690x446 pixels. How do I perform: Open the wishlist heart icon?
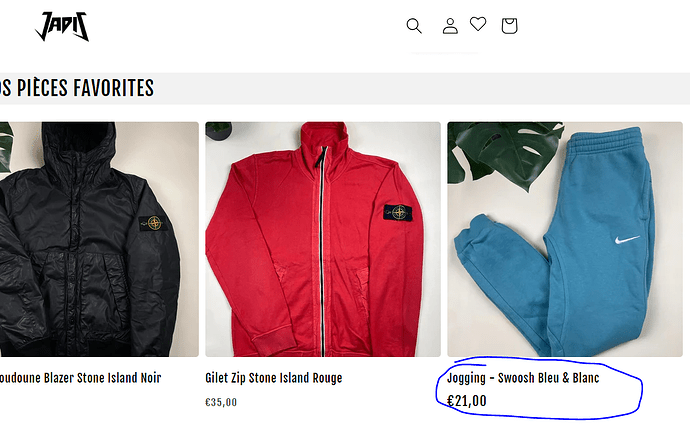(x=478, y=25)
